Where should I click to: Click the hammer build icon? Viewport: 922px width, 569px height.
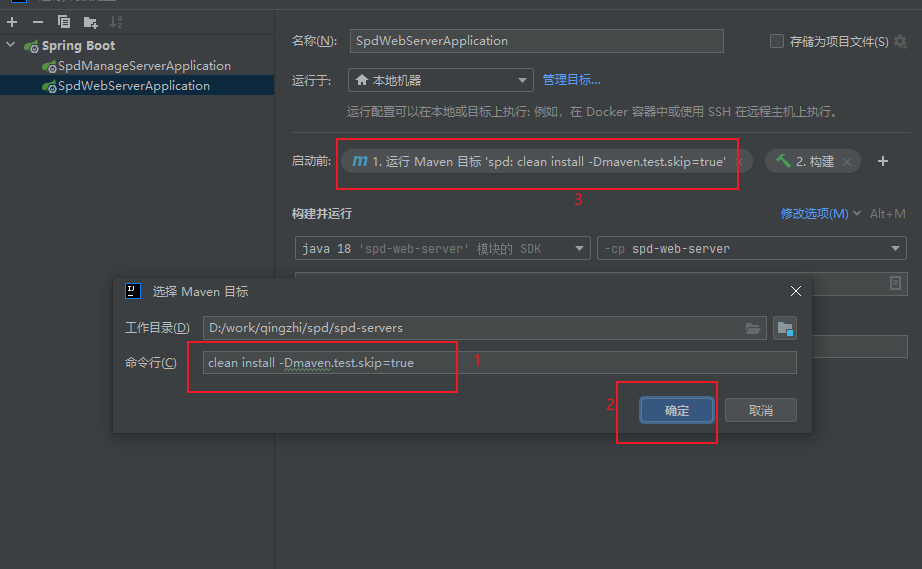click(x=783, y=160)
